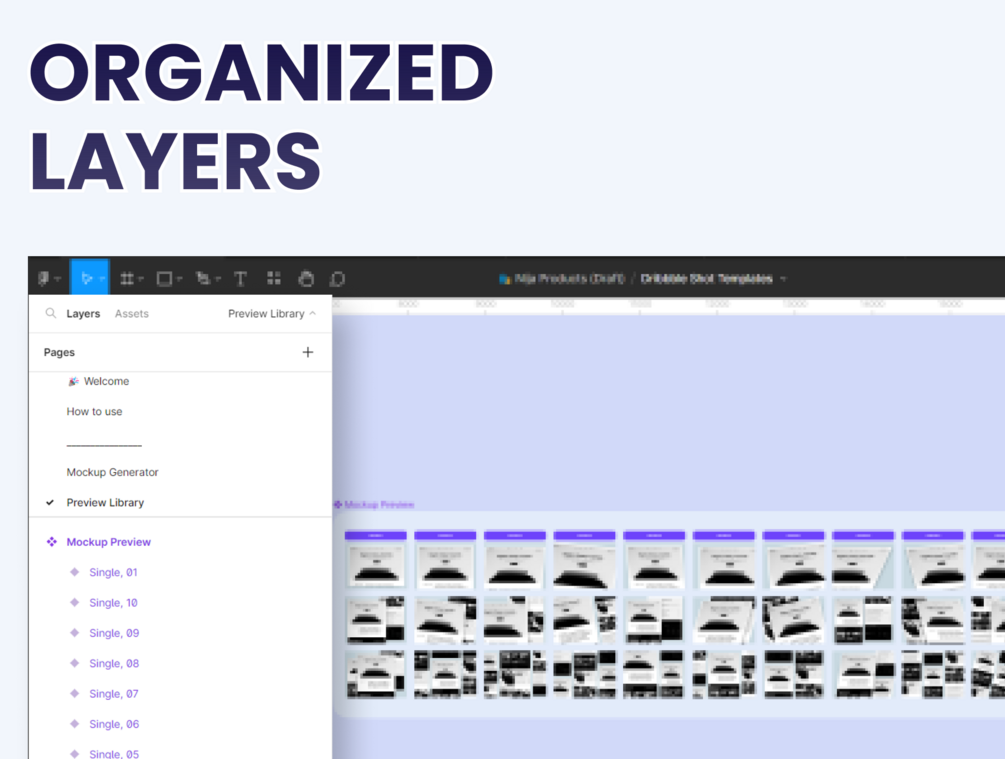The width and height of the screenshot is (1005, 759).
Task: Select layer Single, 10
Action: pyautogui.click(x=113, y=603)
